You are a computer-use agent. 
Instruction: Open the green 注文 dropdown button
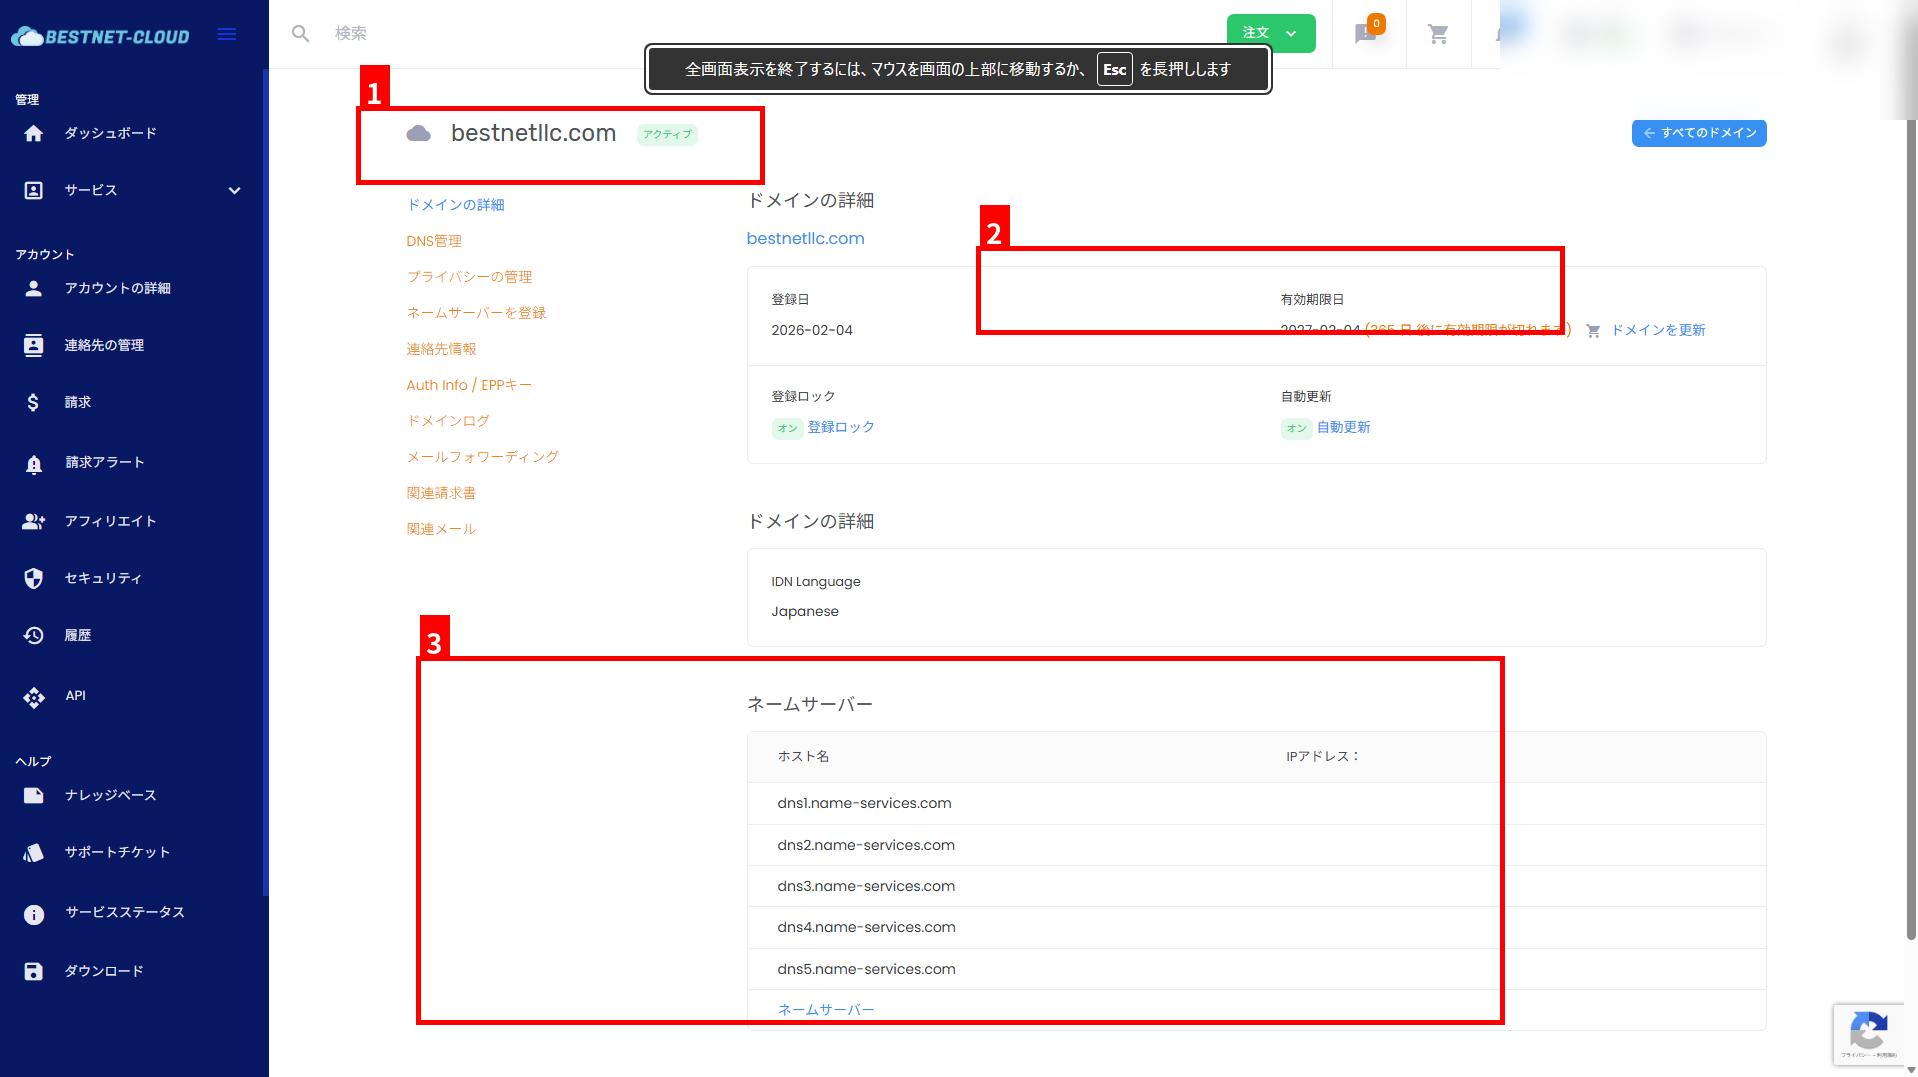click(x=1270, y=33)
